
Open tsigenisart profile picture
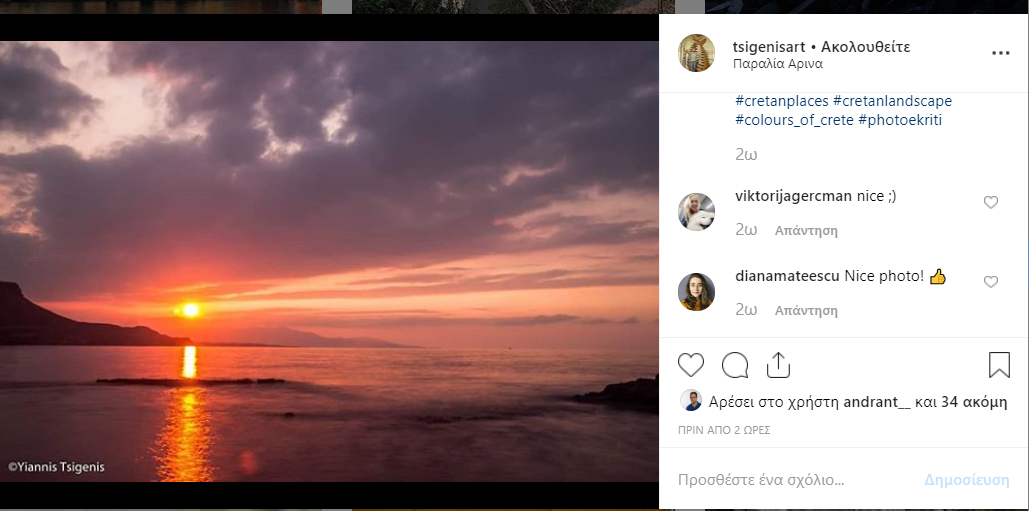pyautogui.click(x=696, y=53)
